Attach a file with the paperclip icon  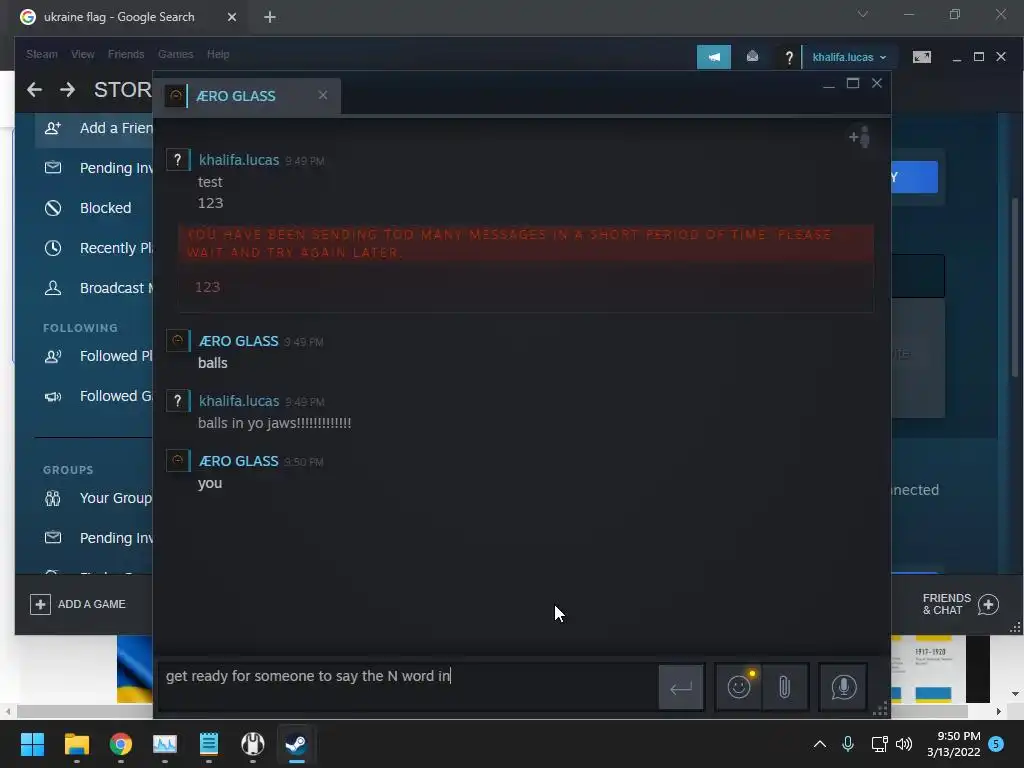click(x=784, y=687)
